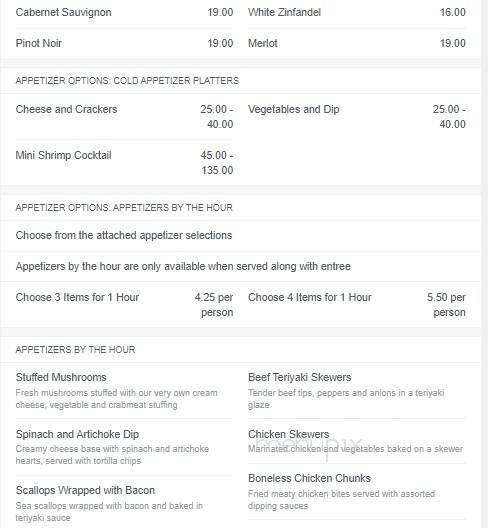Select White Zinfandel from the wine list
This screenshot has width=488, height=528.
[x=284, y=12]
